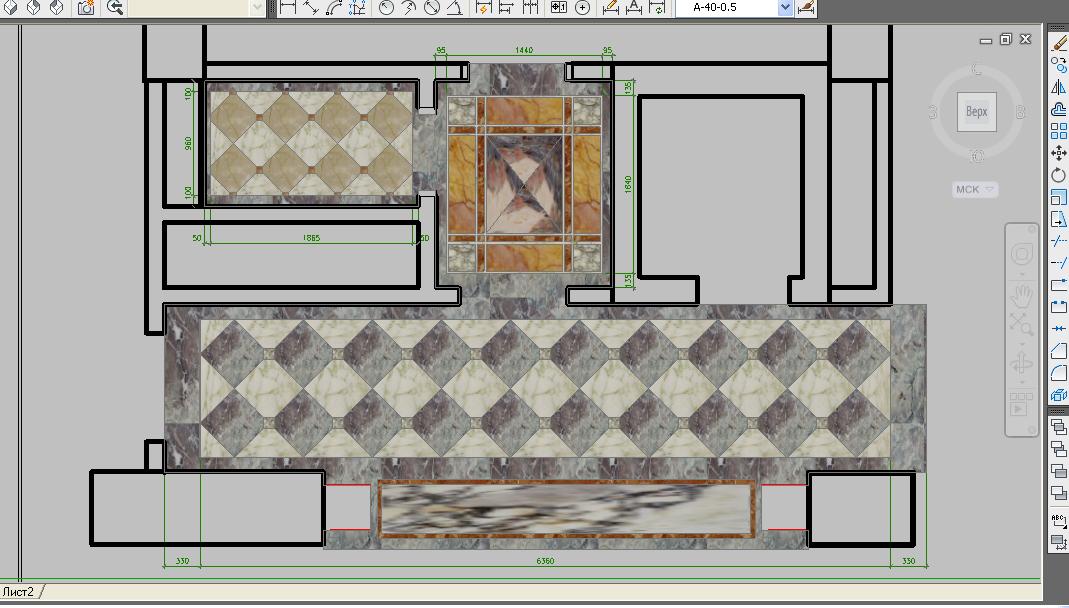Viewport: 1069px width, 608px height.
Task: Click the Zoom extents tool in navigation bar
Action: (x=1021, y=324)
